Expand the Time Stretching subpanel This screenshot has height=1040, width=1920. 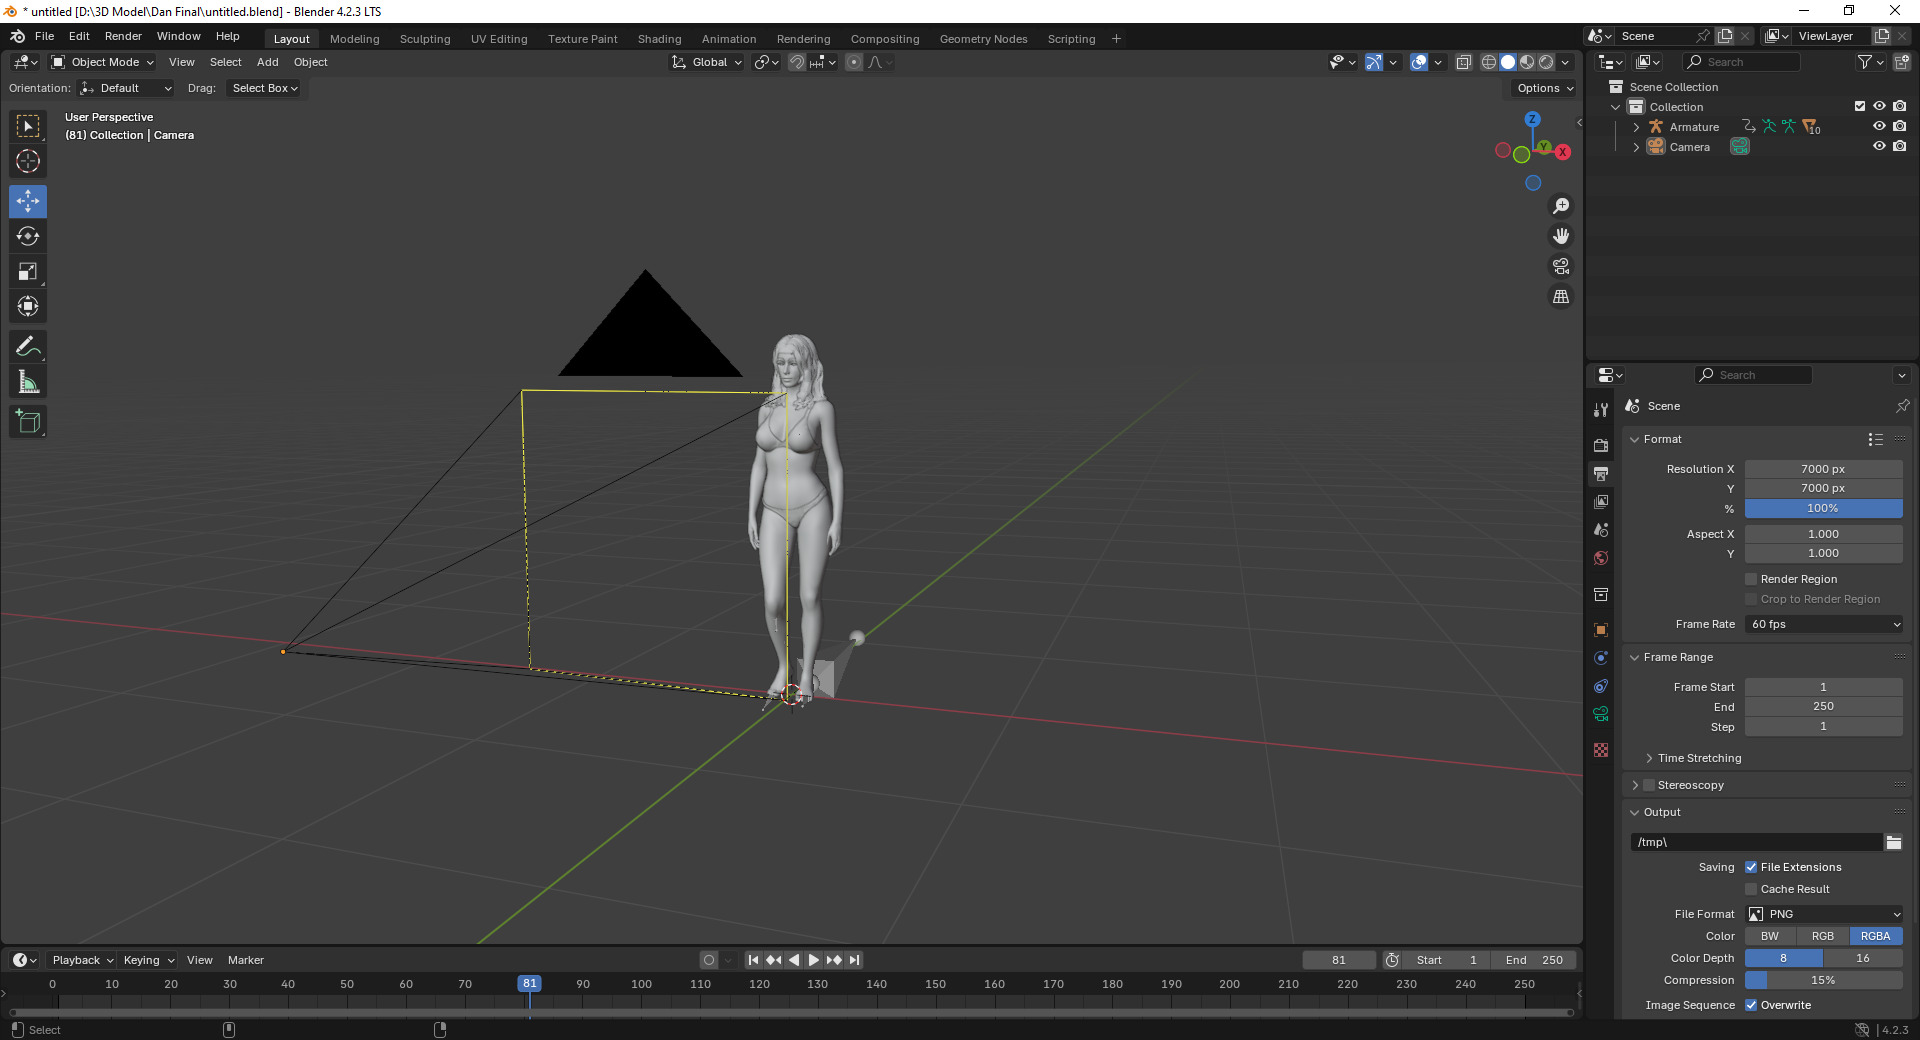click(x=1699, y=758)
